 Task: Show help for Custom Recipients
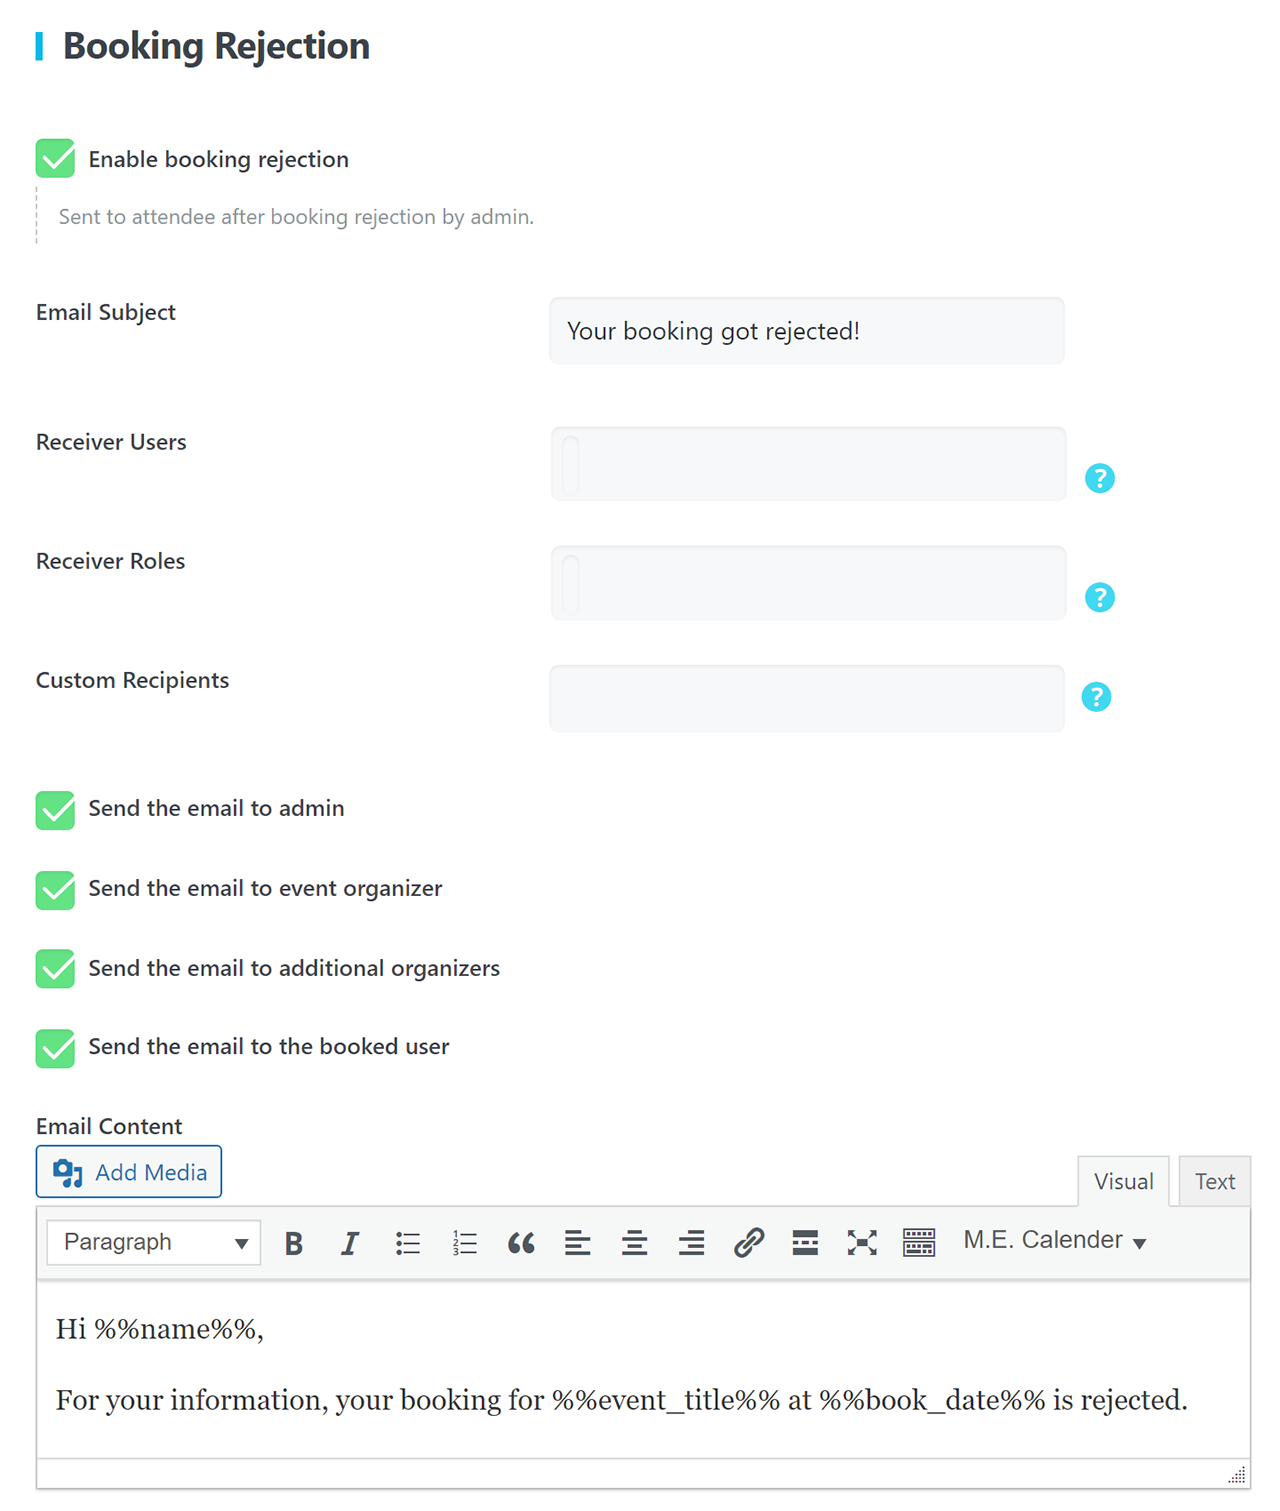click(x=1096, y=697)
